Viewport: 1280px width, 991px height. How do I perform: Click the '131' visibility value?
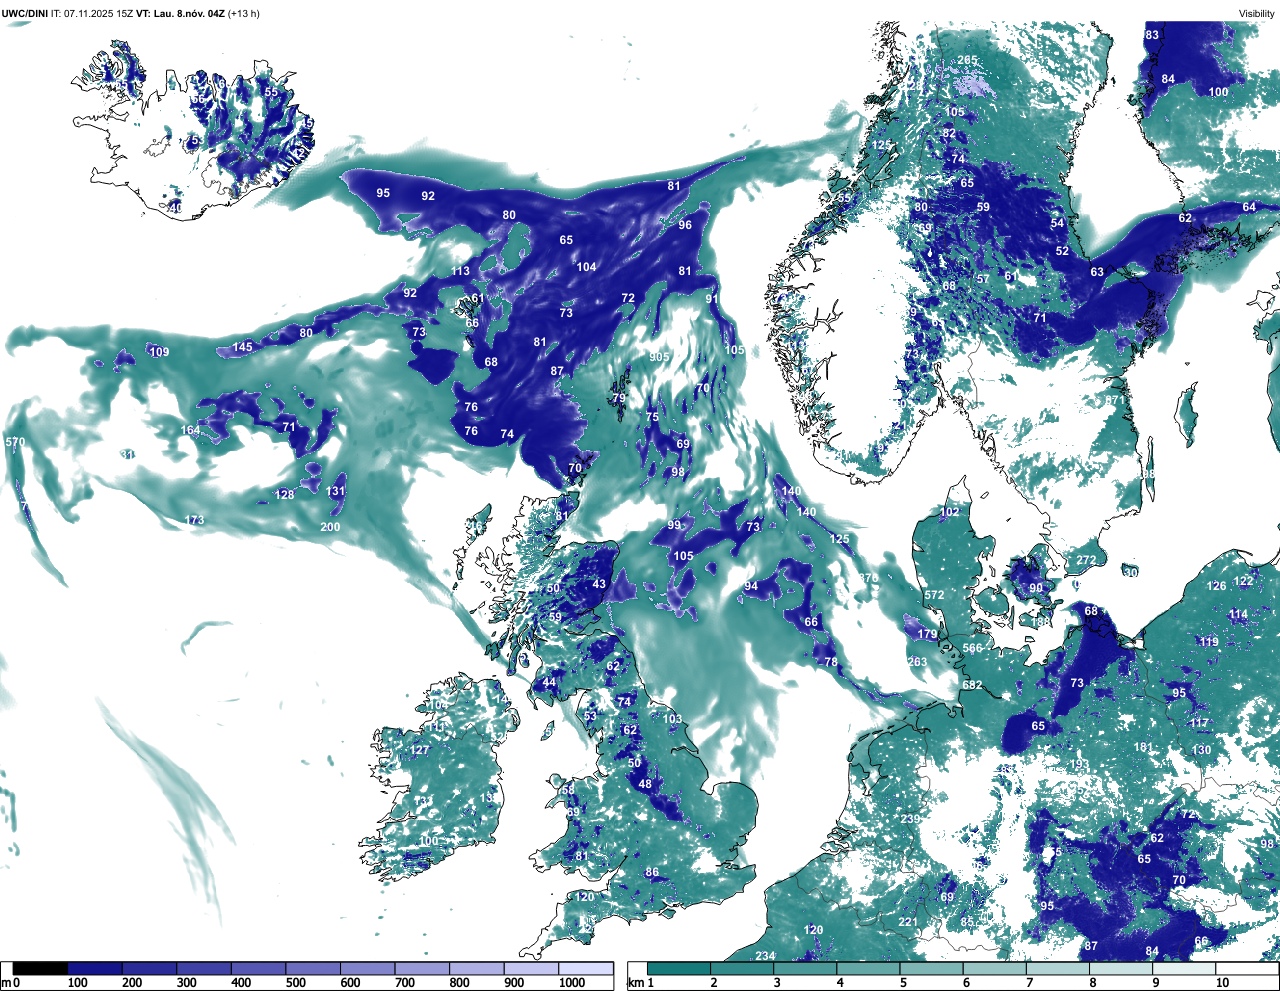335,491
